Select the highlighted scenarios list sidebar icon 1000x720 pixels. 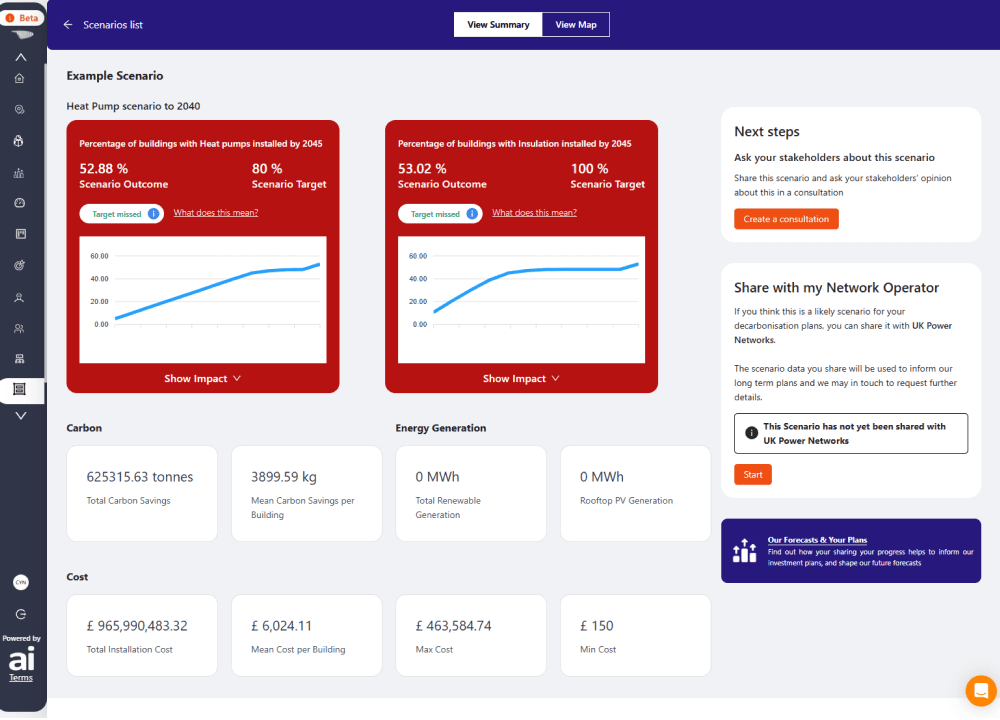(x=20, y=389)
